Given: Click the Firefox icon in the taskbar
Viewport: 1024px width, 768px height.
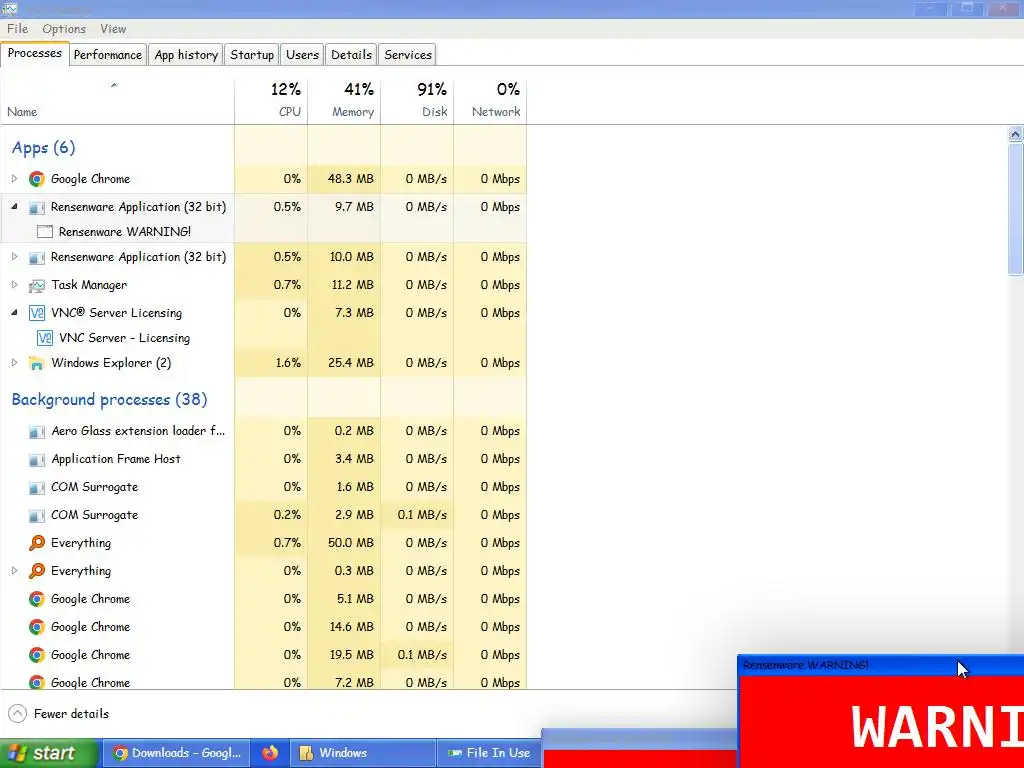Looking at the screenshot, I should [270, 753].
